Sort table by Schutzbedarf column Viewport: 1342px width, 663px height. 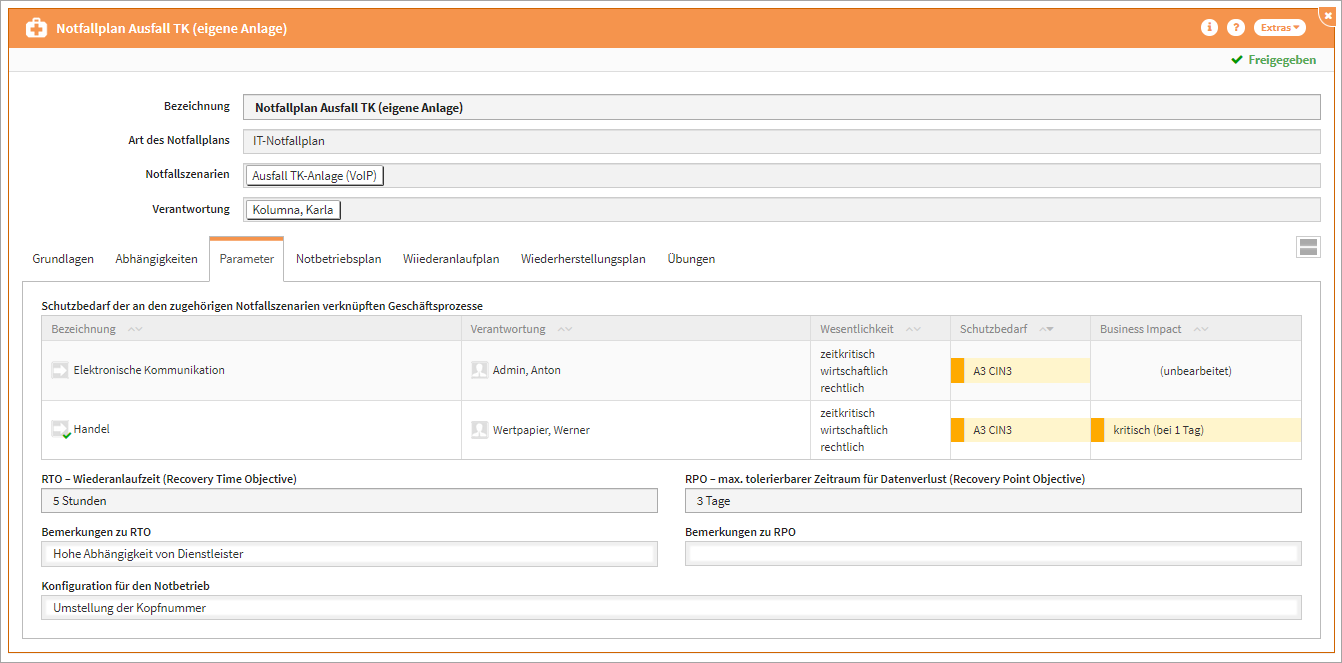tap(993, 329)
